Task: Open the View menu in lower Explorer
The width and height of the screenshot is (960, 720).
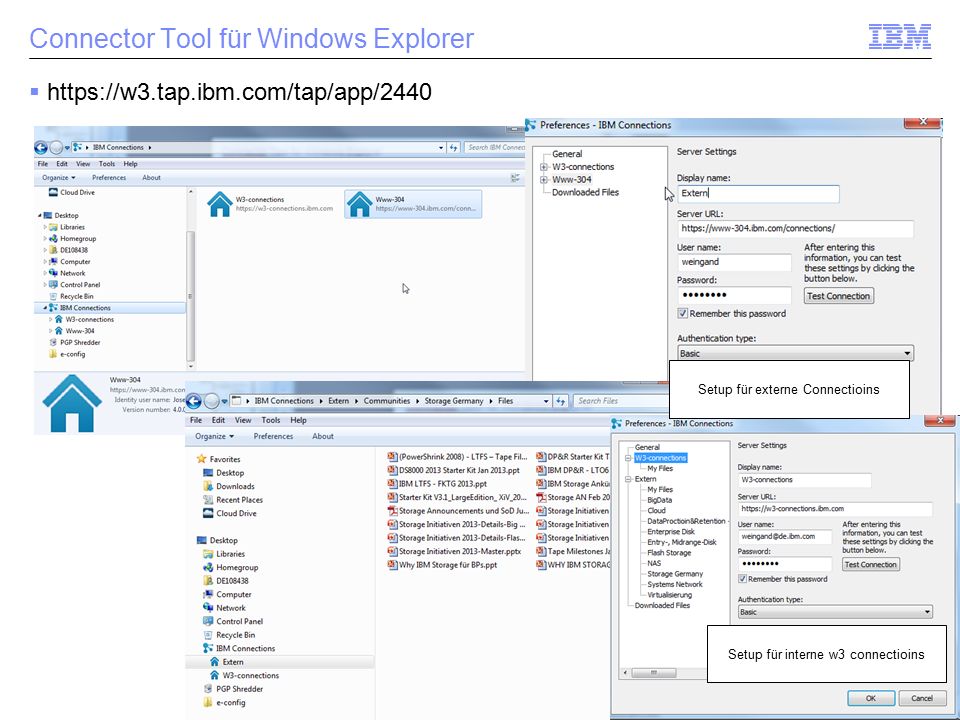Action: [x=243, y=421]
